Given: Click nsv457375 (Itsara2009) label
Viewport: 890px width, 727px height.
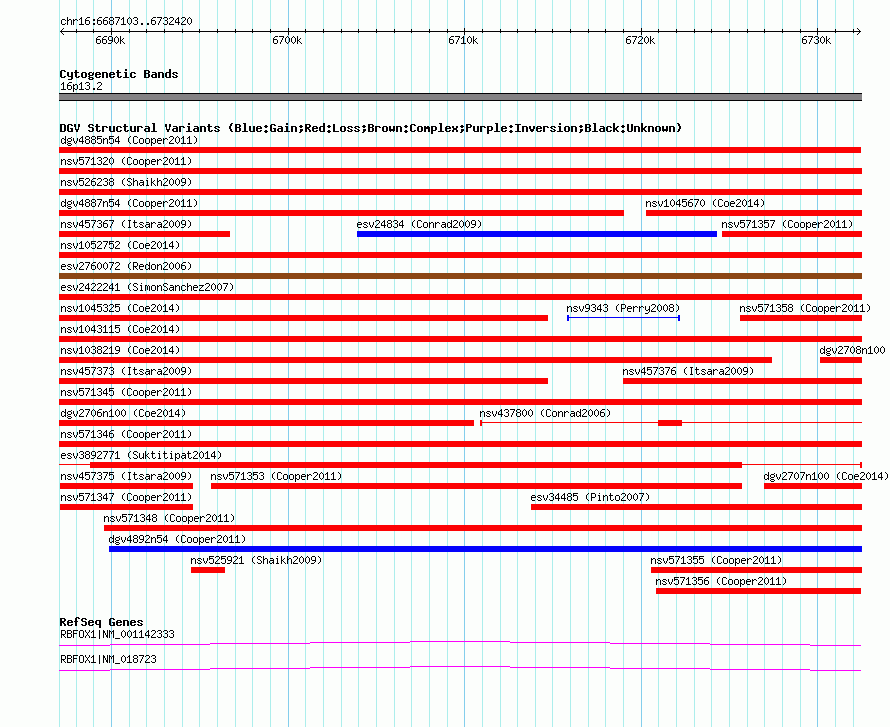Looking at the screenshot, I should (126, 476).
